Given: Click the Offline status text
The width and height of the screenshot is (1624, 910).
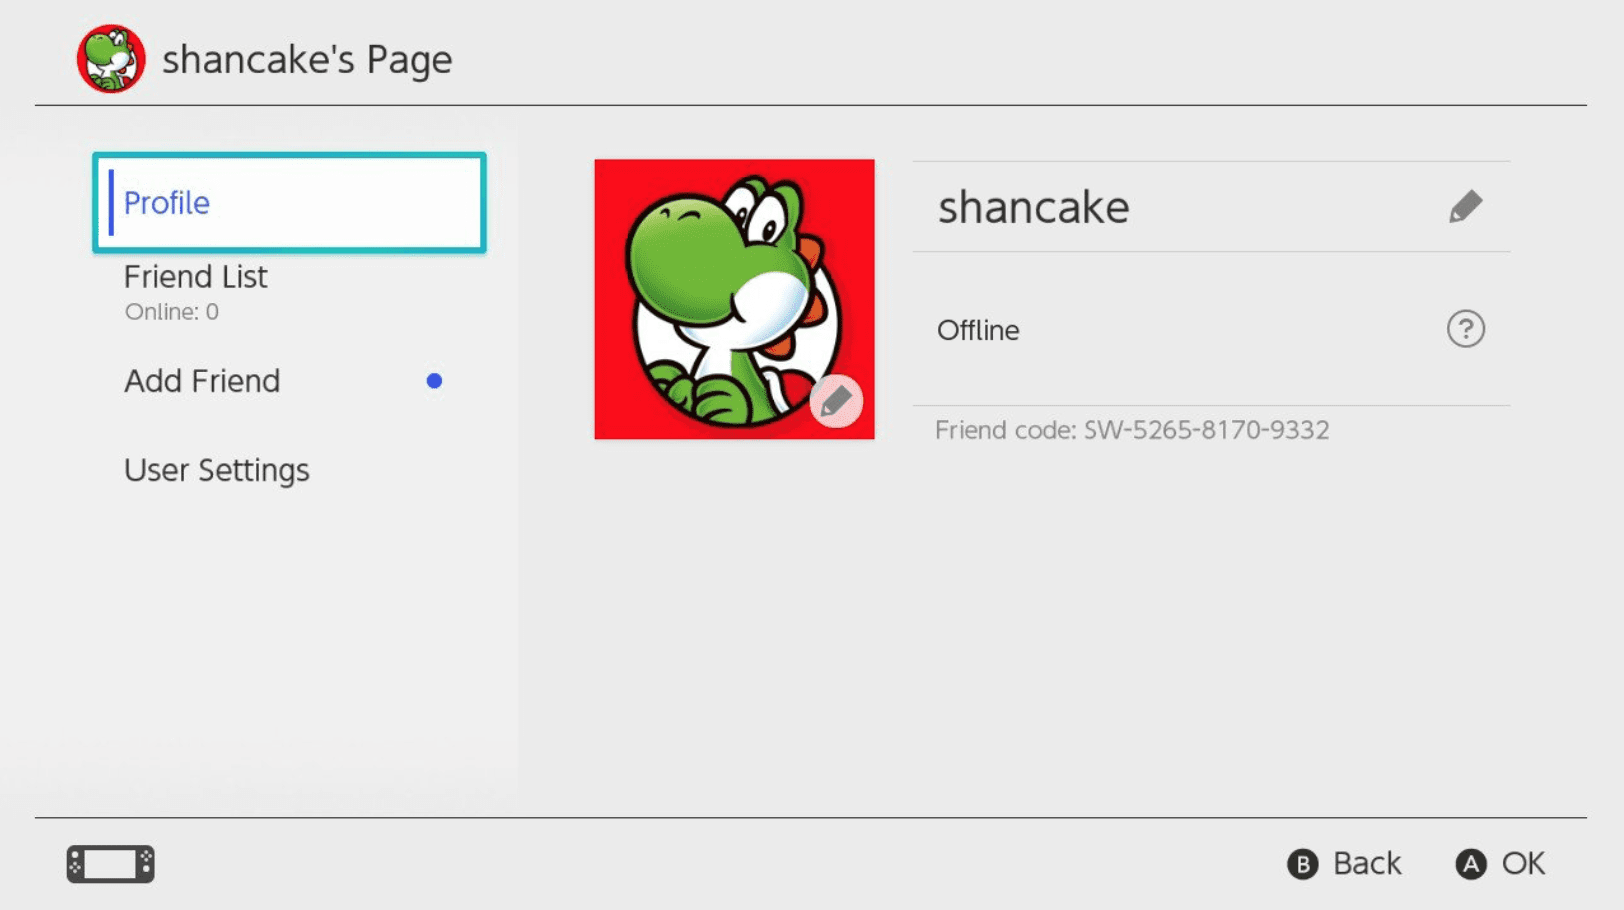Looking at the screenshot, I should tap(978, 330).
